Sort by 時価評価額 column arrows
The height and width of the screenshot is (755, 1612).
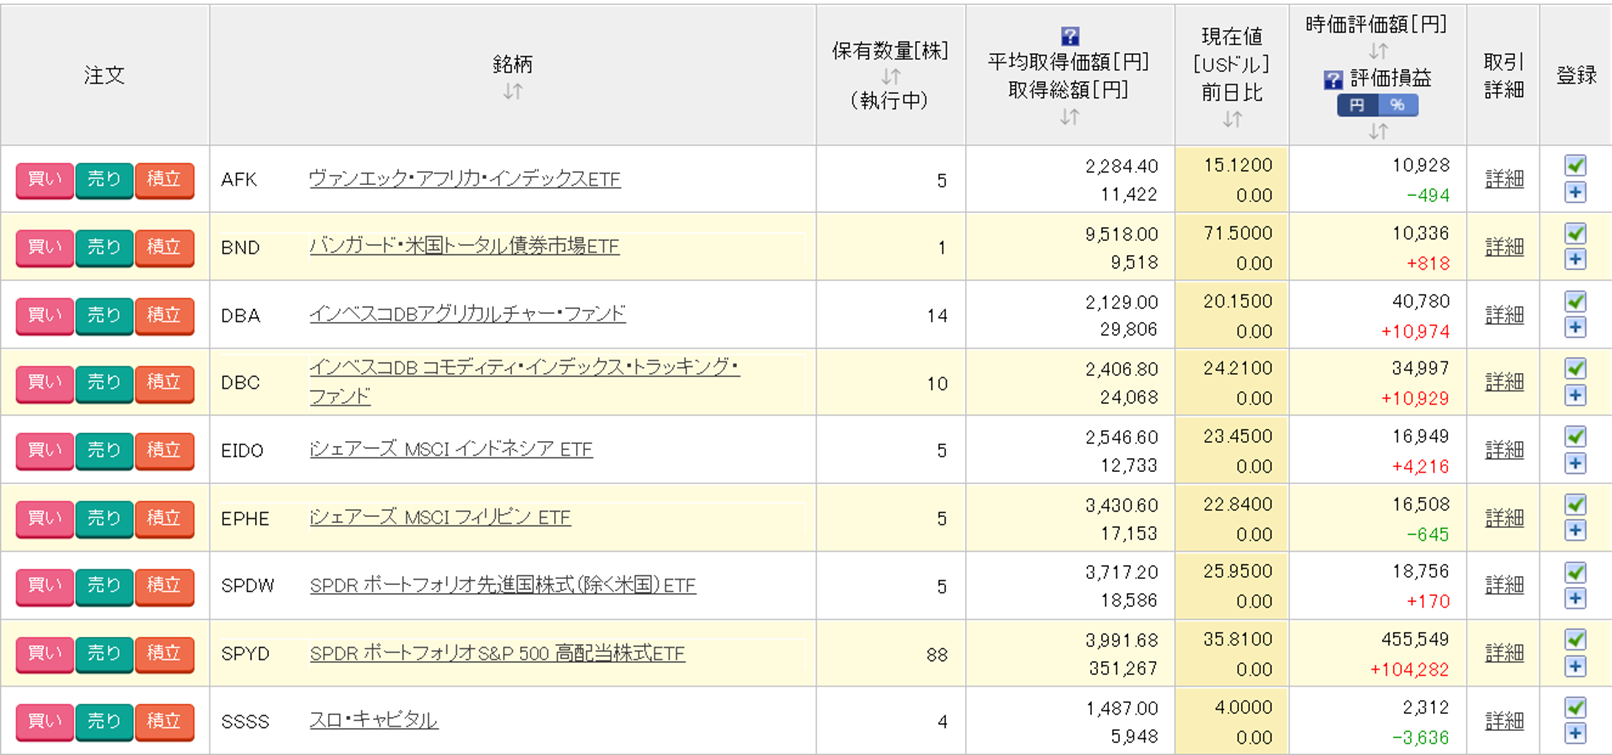click(1378, 51)
